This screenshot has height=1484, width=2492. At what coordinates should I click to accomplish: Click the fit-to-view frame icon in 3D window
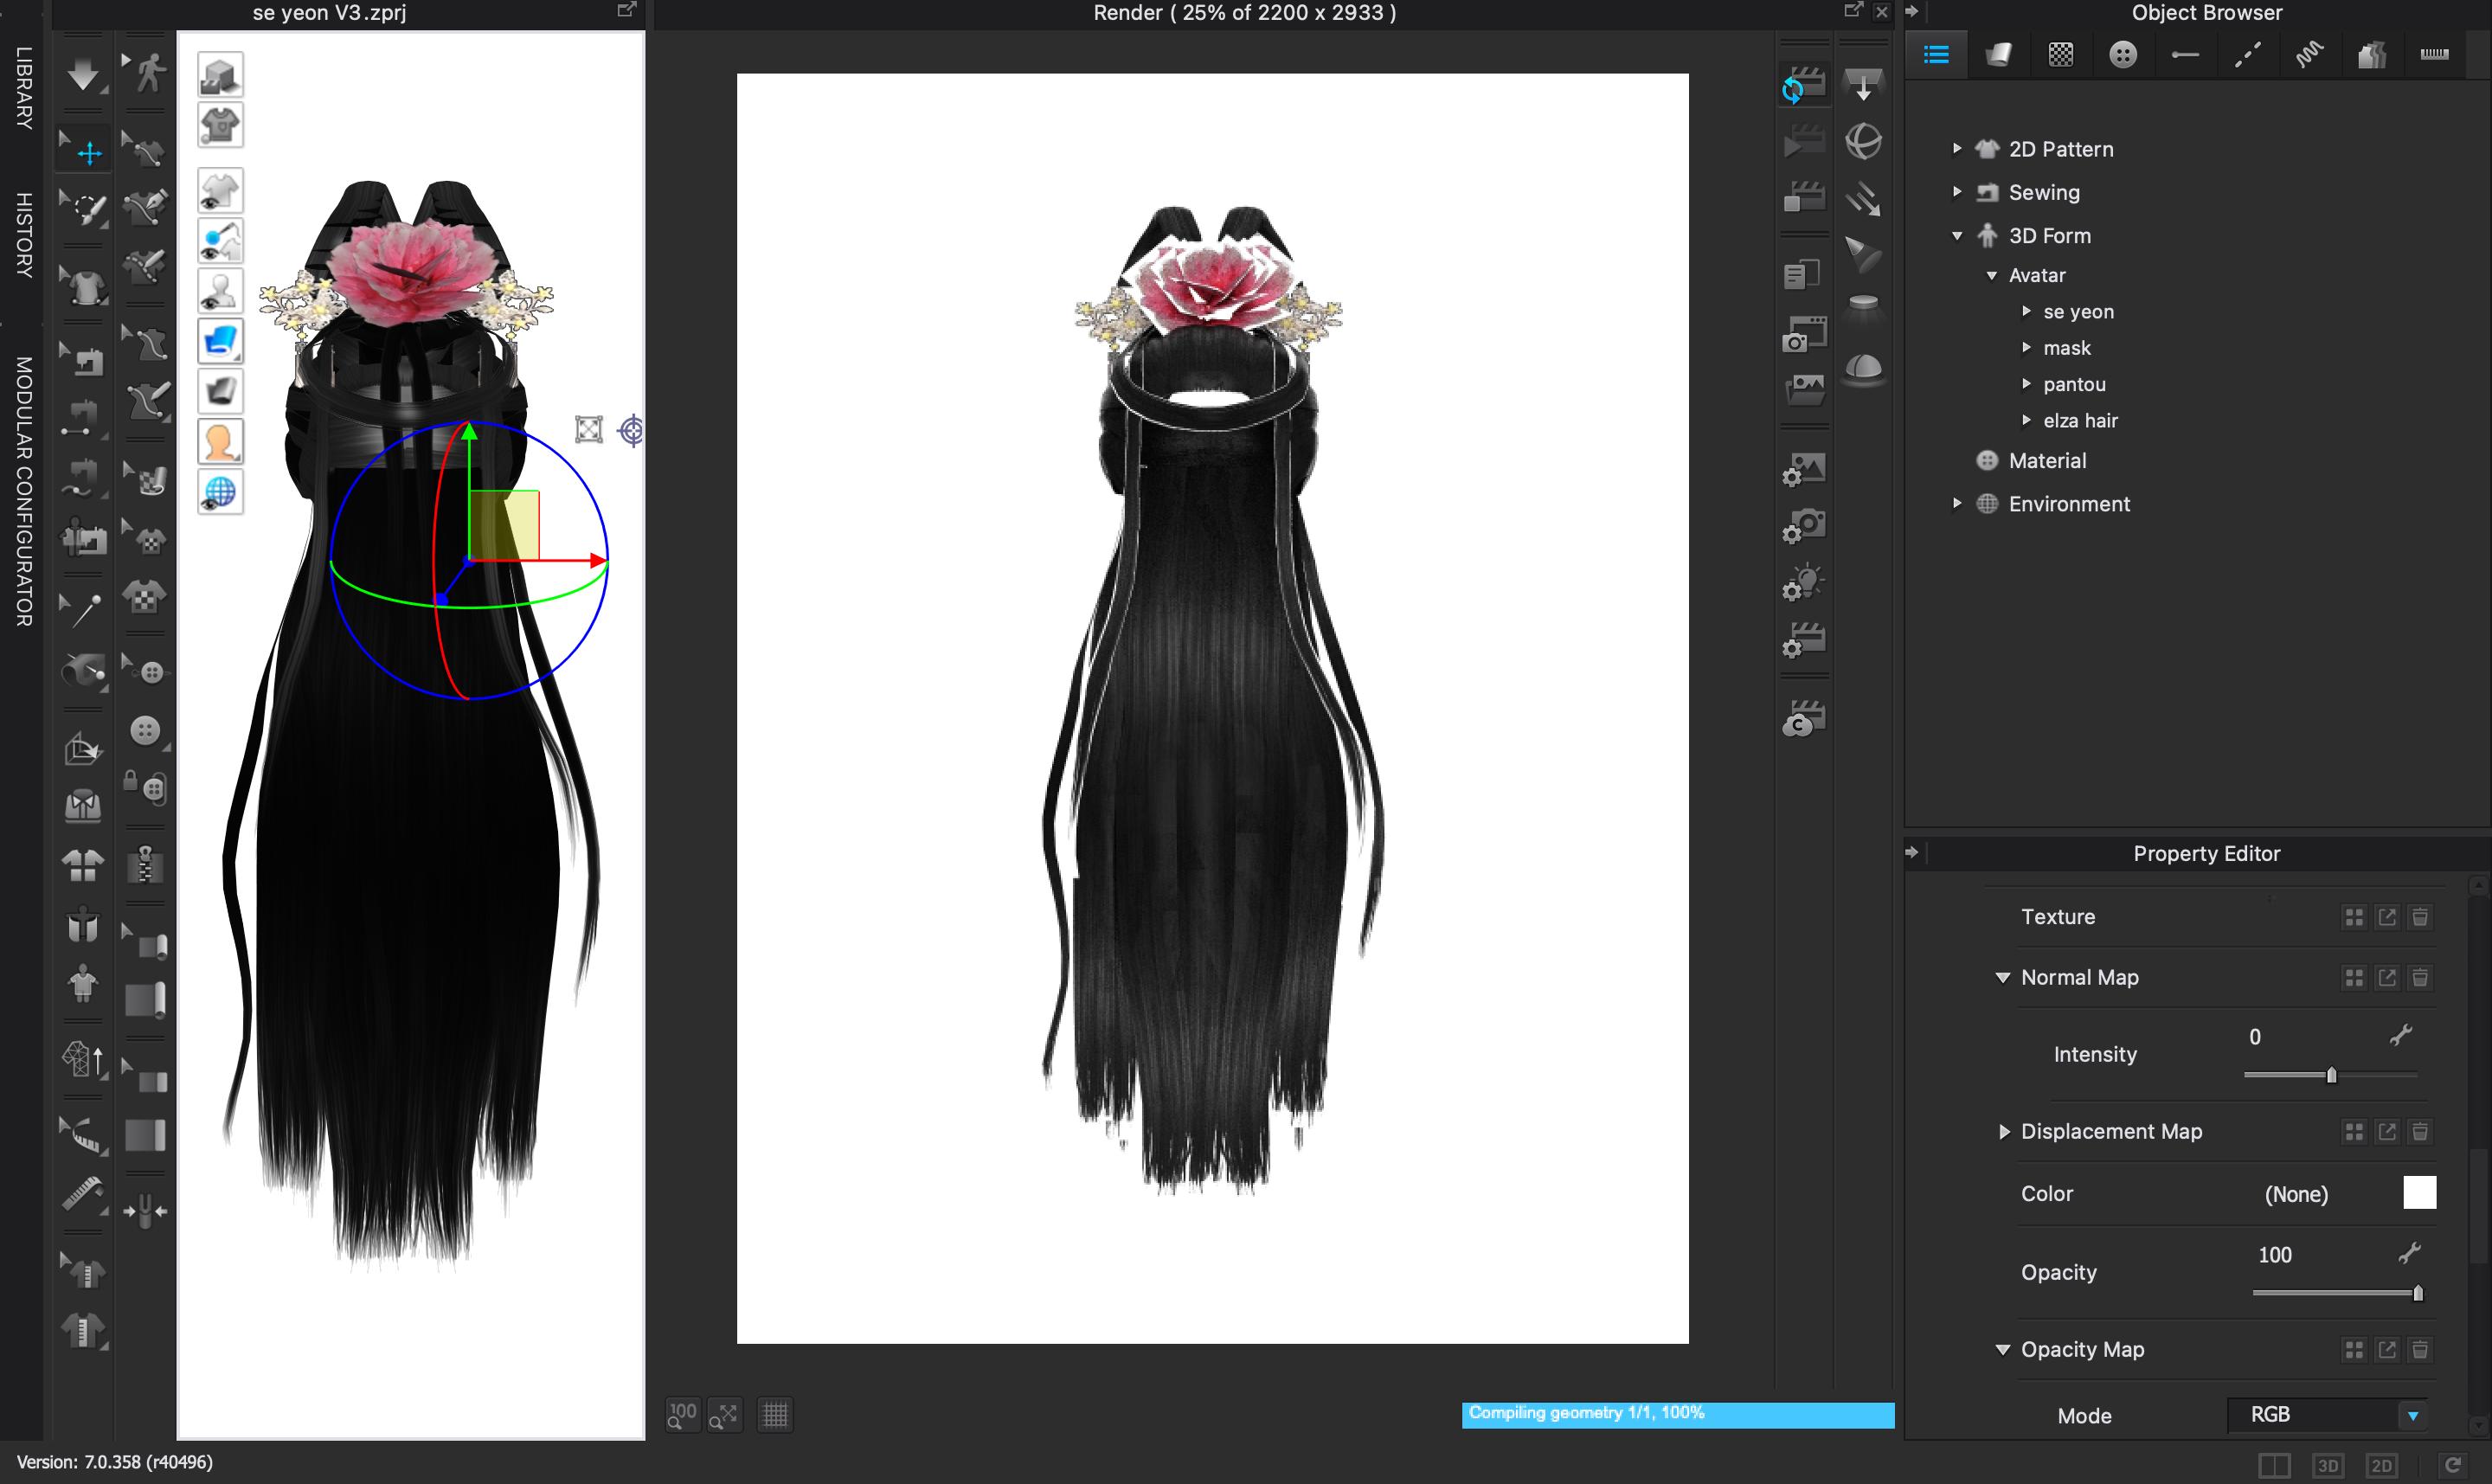pyautogui.click(x=589, y=430)
